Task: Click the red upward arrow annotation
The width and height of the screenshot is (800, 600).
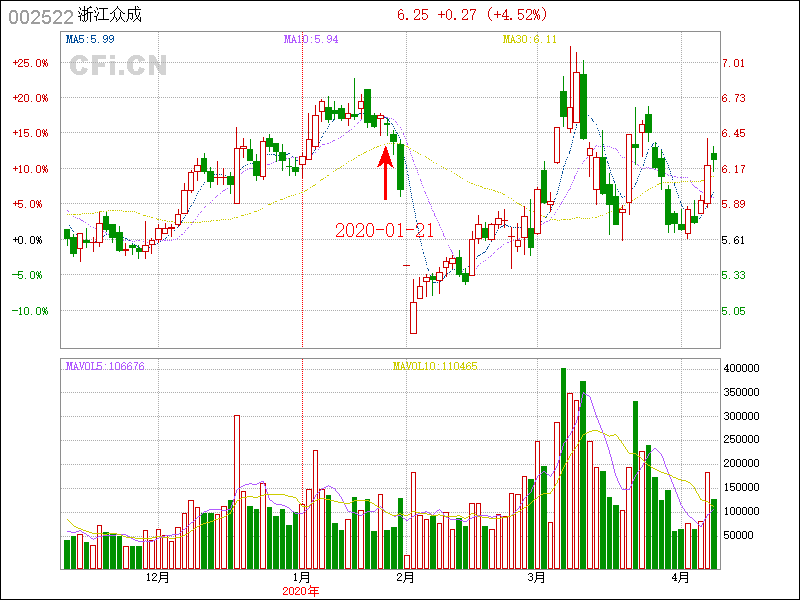Action: [x=384, y=173]
